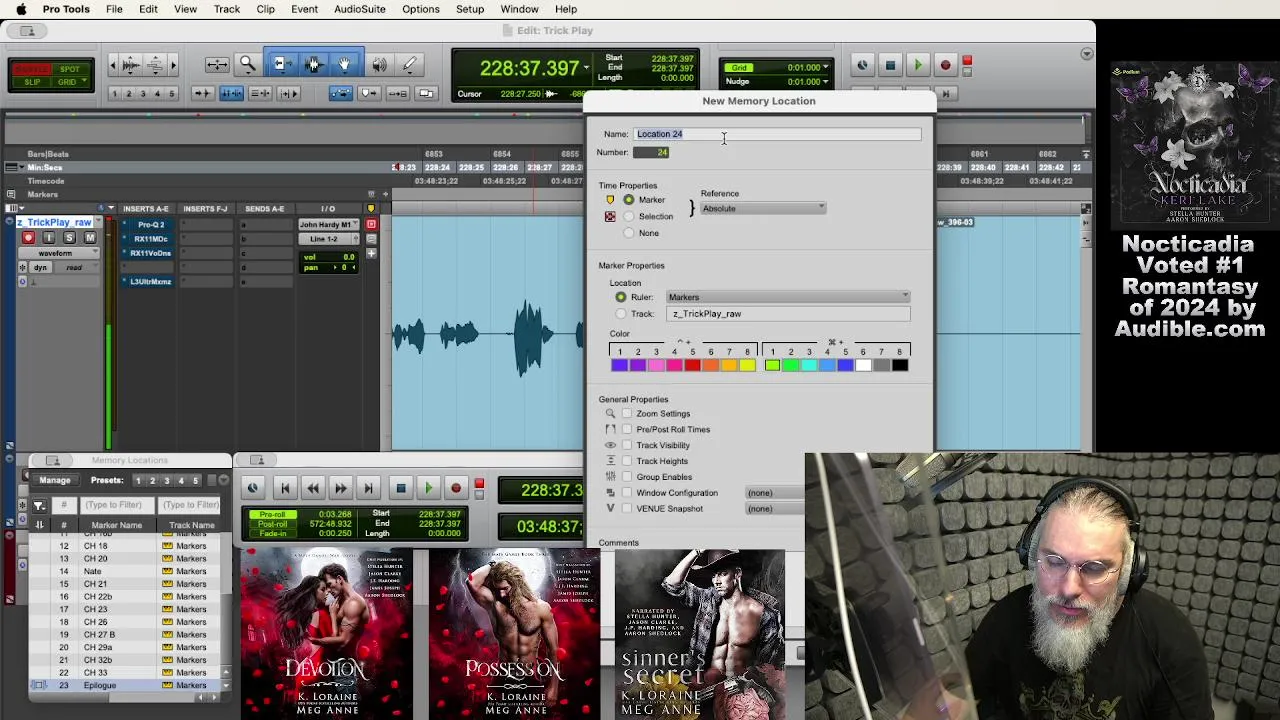Click Fast Forward in Transport window
Image resolution: width=1280 pixels, height=720 pixels.
[340, 489]
